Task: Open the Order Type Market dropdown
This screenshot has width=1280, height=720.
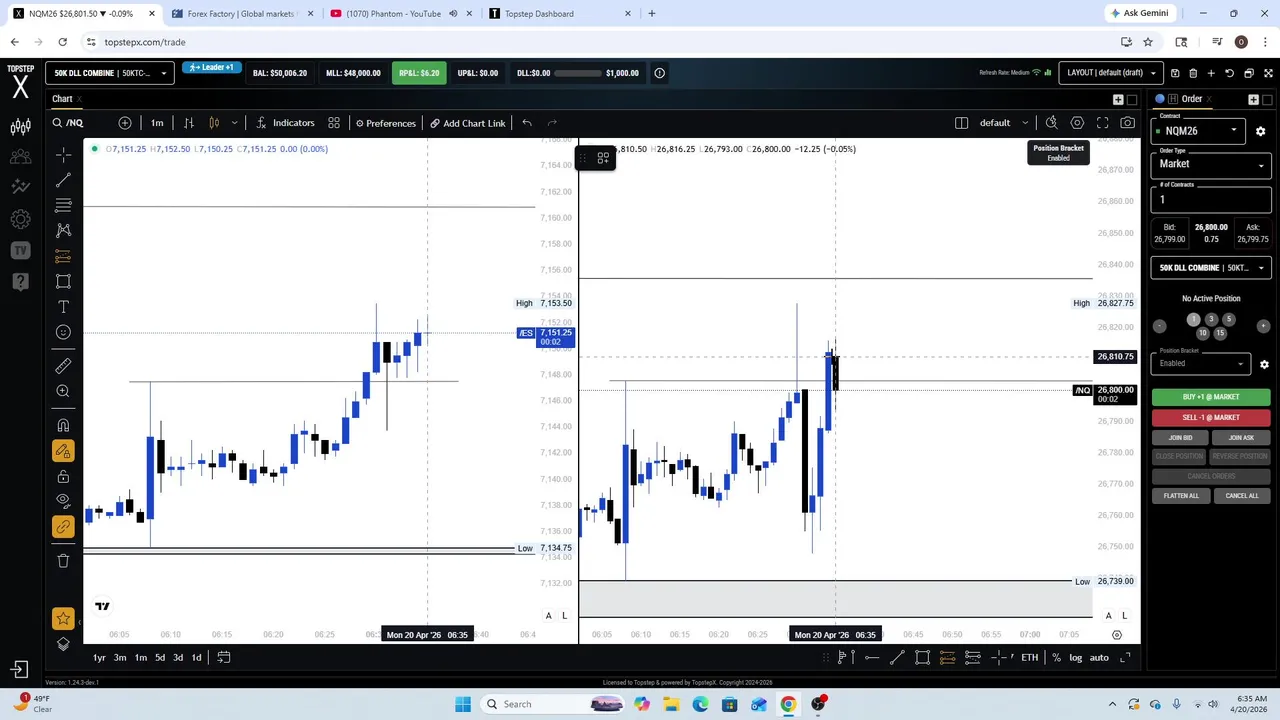Action: tap(1211, 164)
